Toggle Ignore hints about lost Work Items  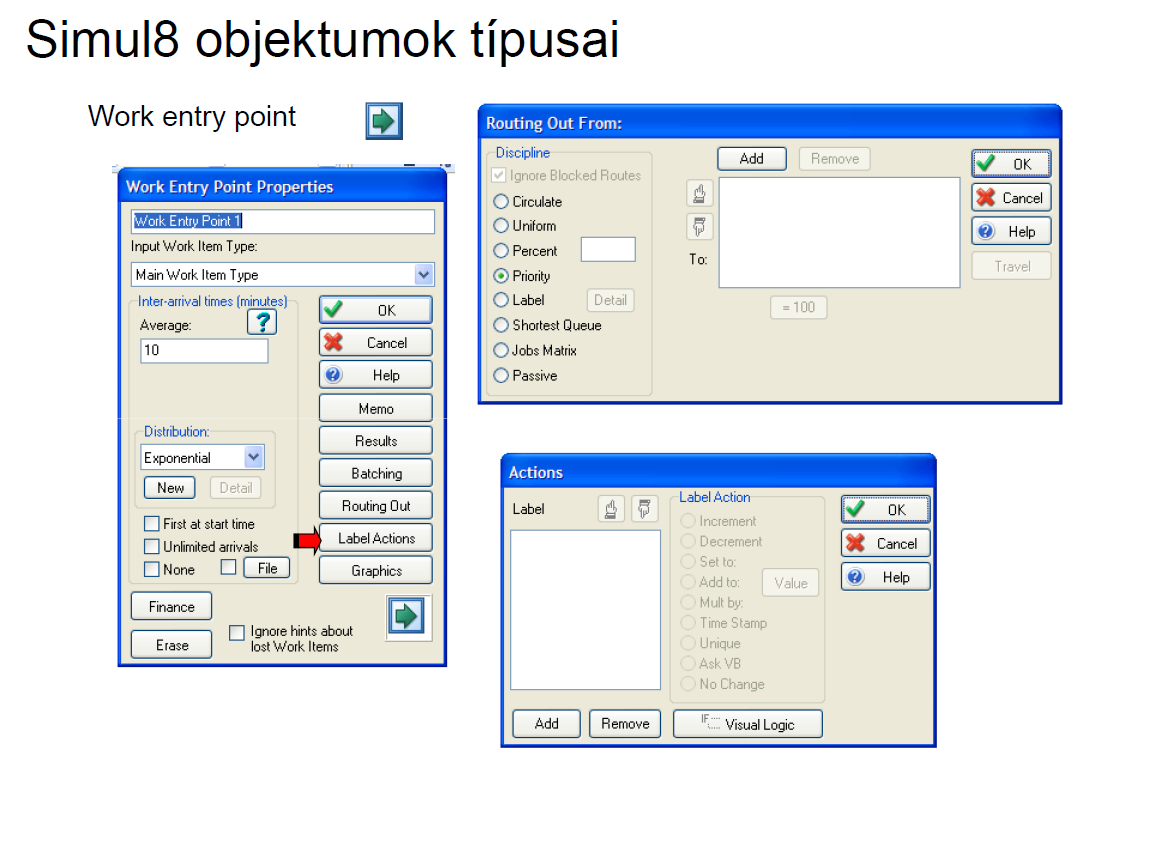[237, 633]
